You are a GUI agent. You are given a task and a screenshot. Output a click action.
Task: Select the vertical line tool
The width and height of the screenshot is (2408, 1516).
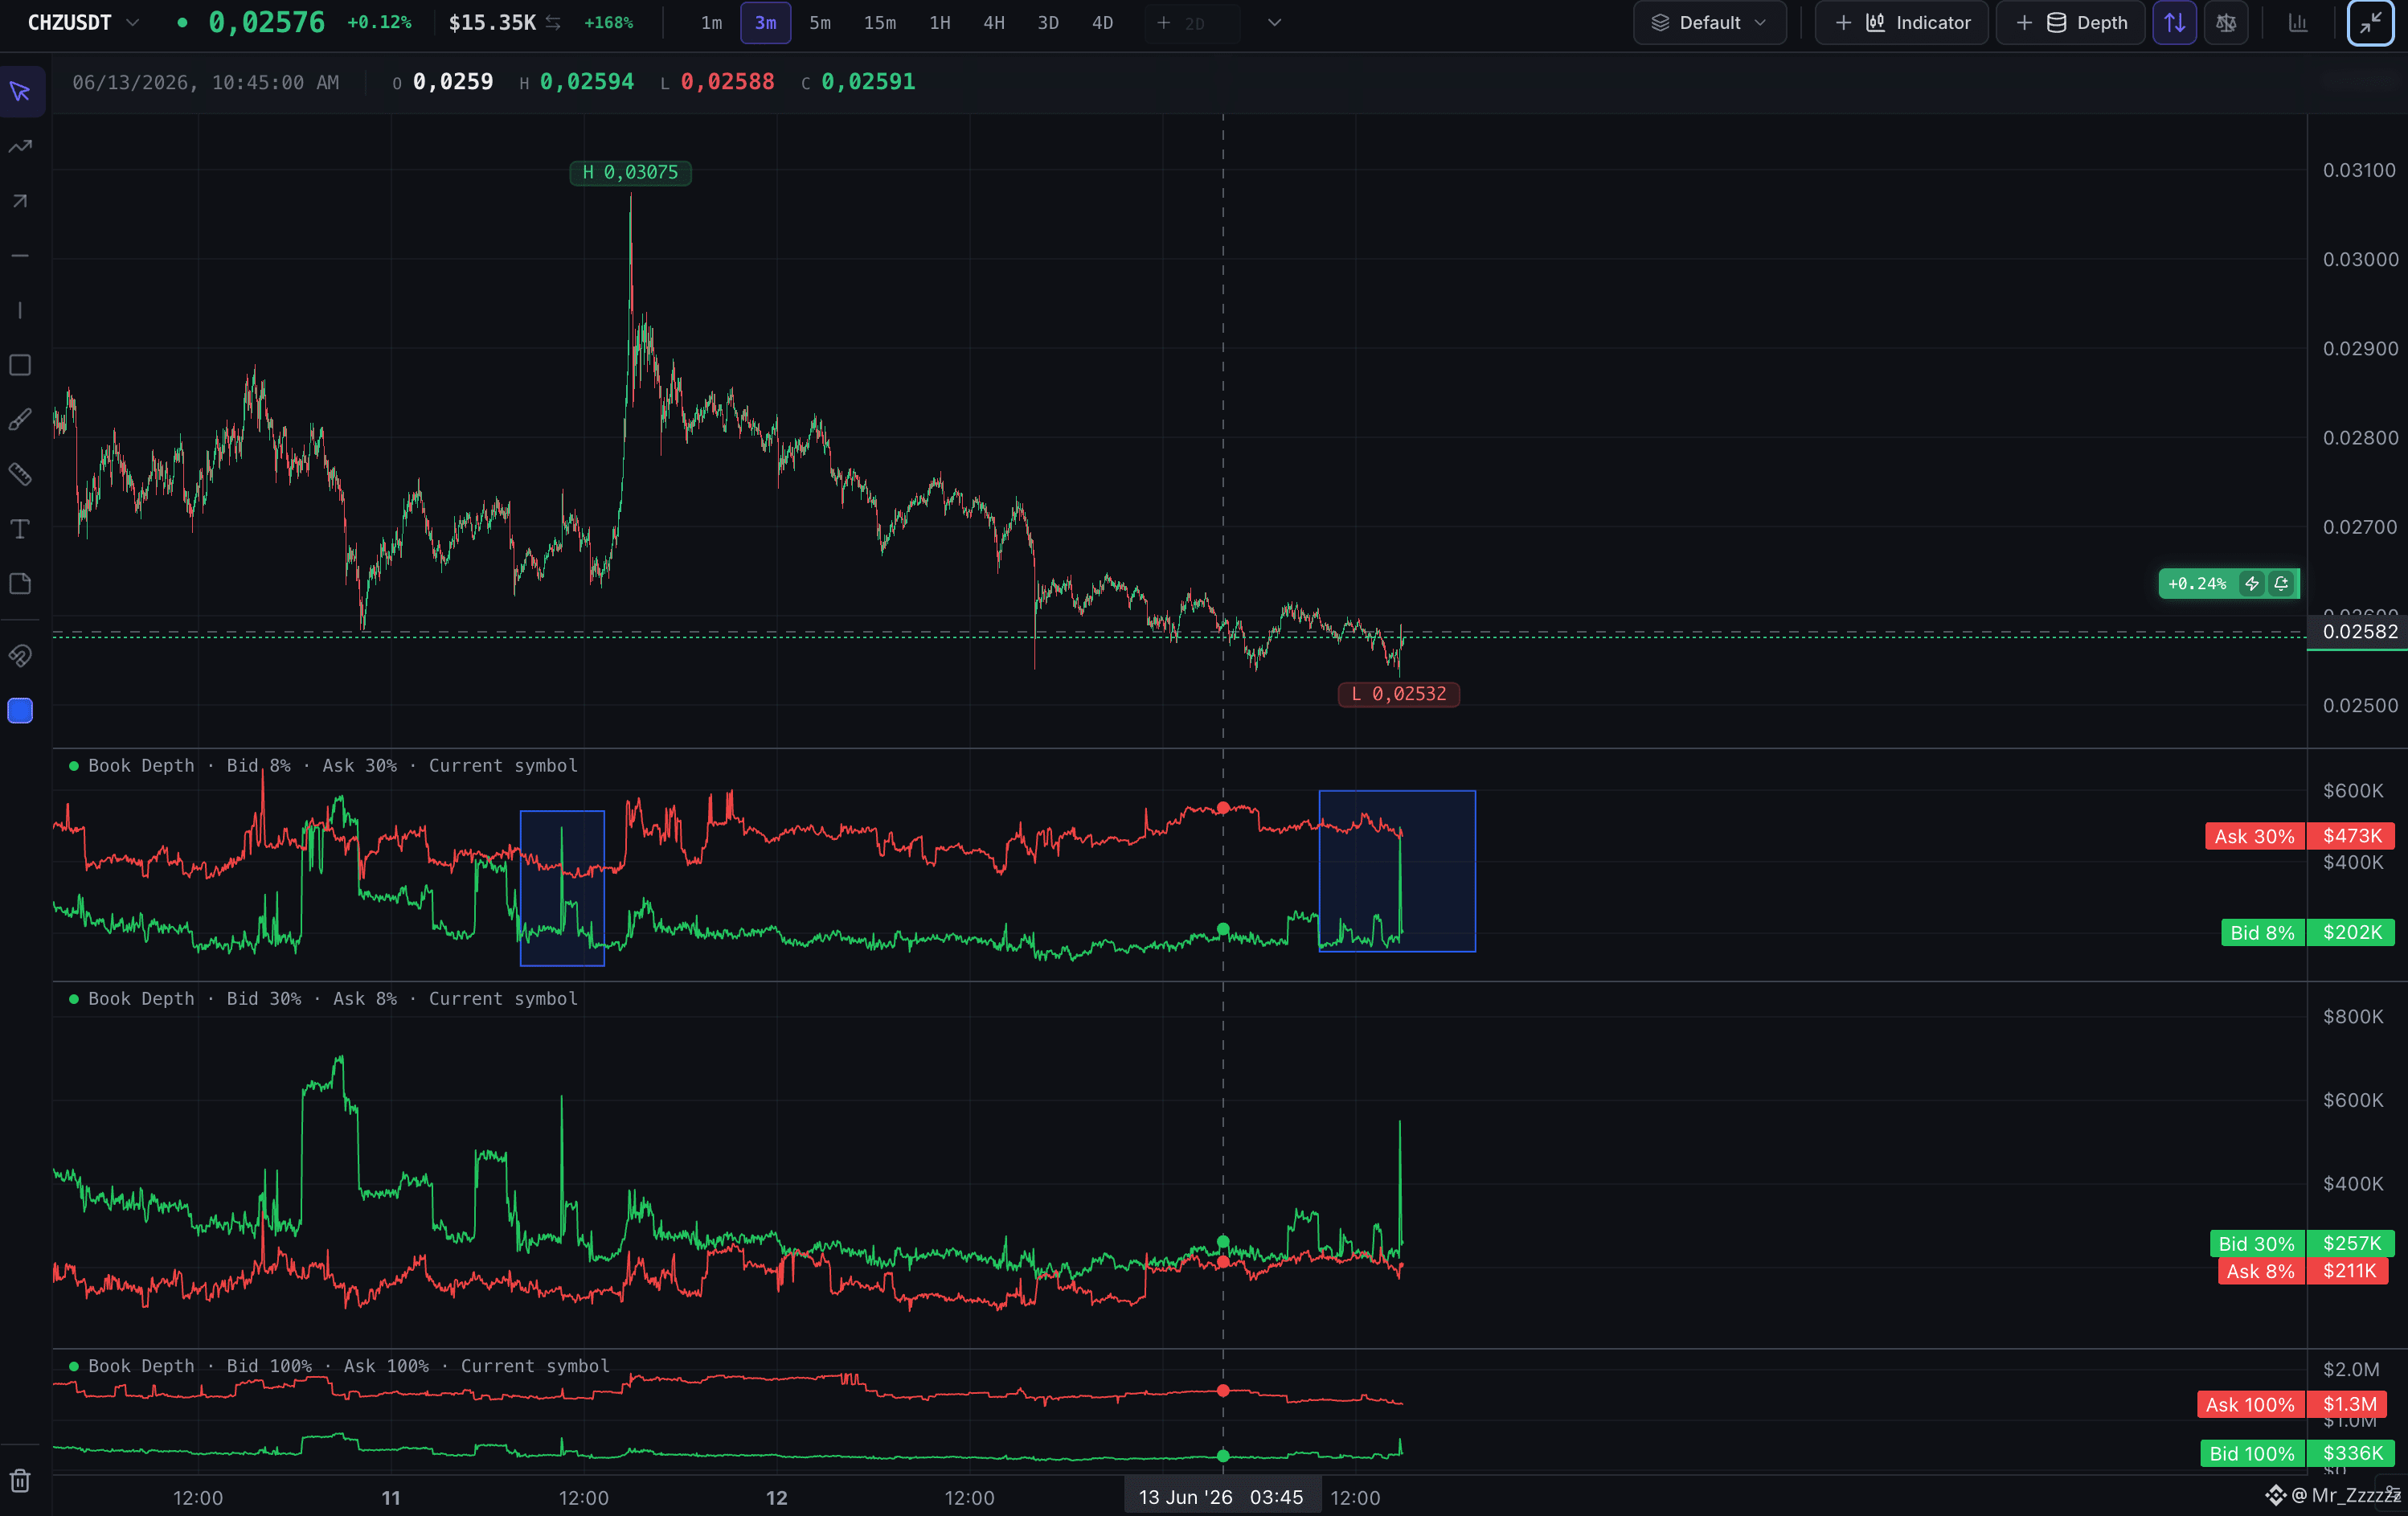click(20, 310)
